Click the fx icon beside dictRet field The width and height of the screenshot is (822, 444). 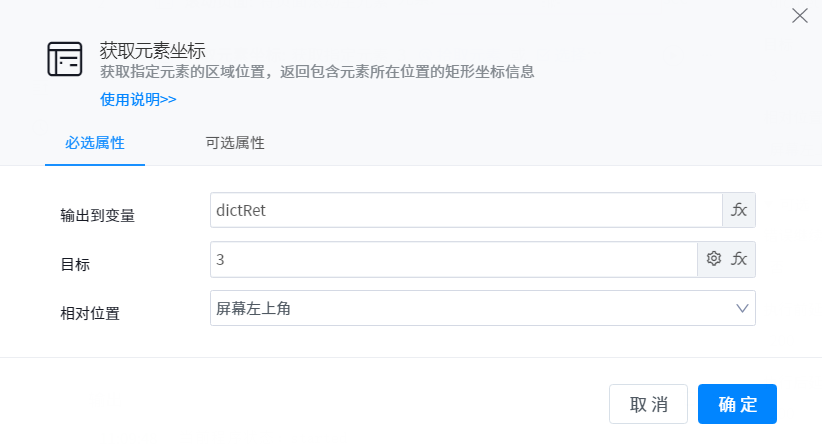click(739, 210)
